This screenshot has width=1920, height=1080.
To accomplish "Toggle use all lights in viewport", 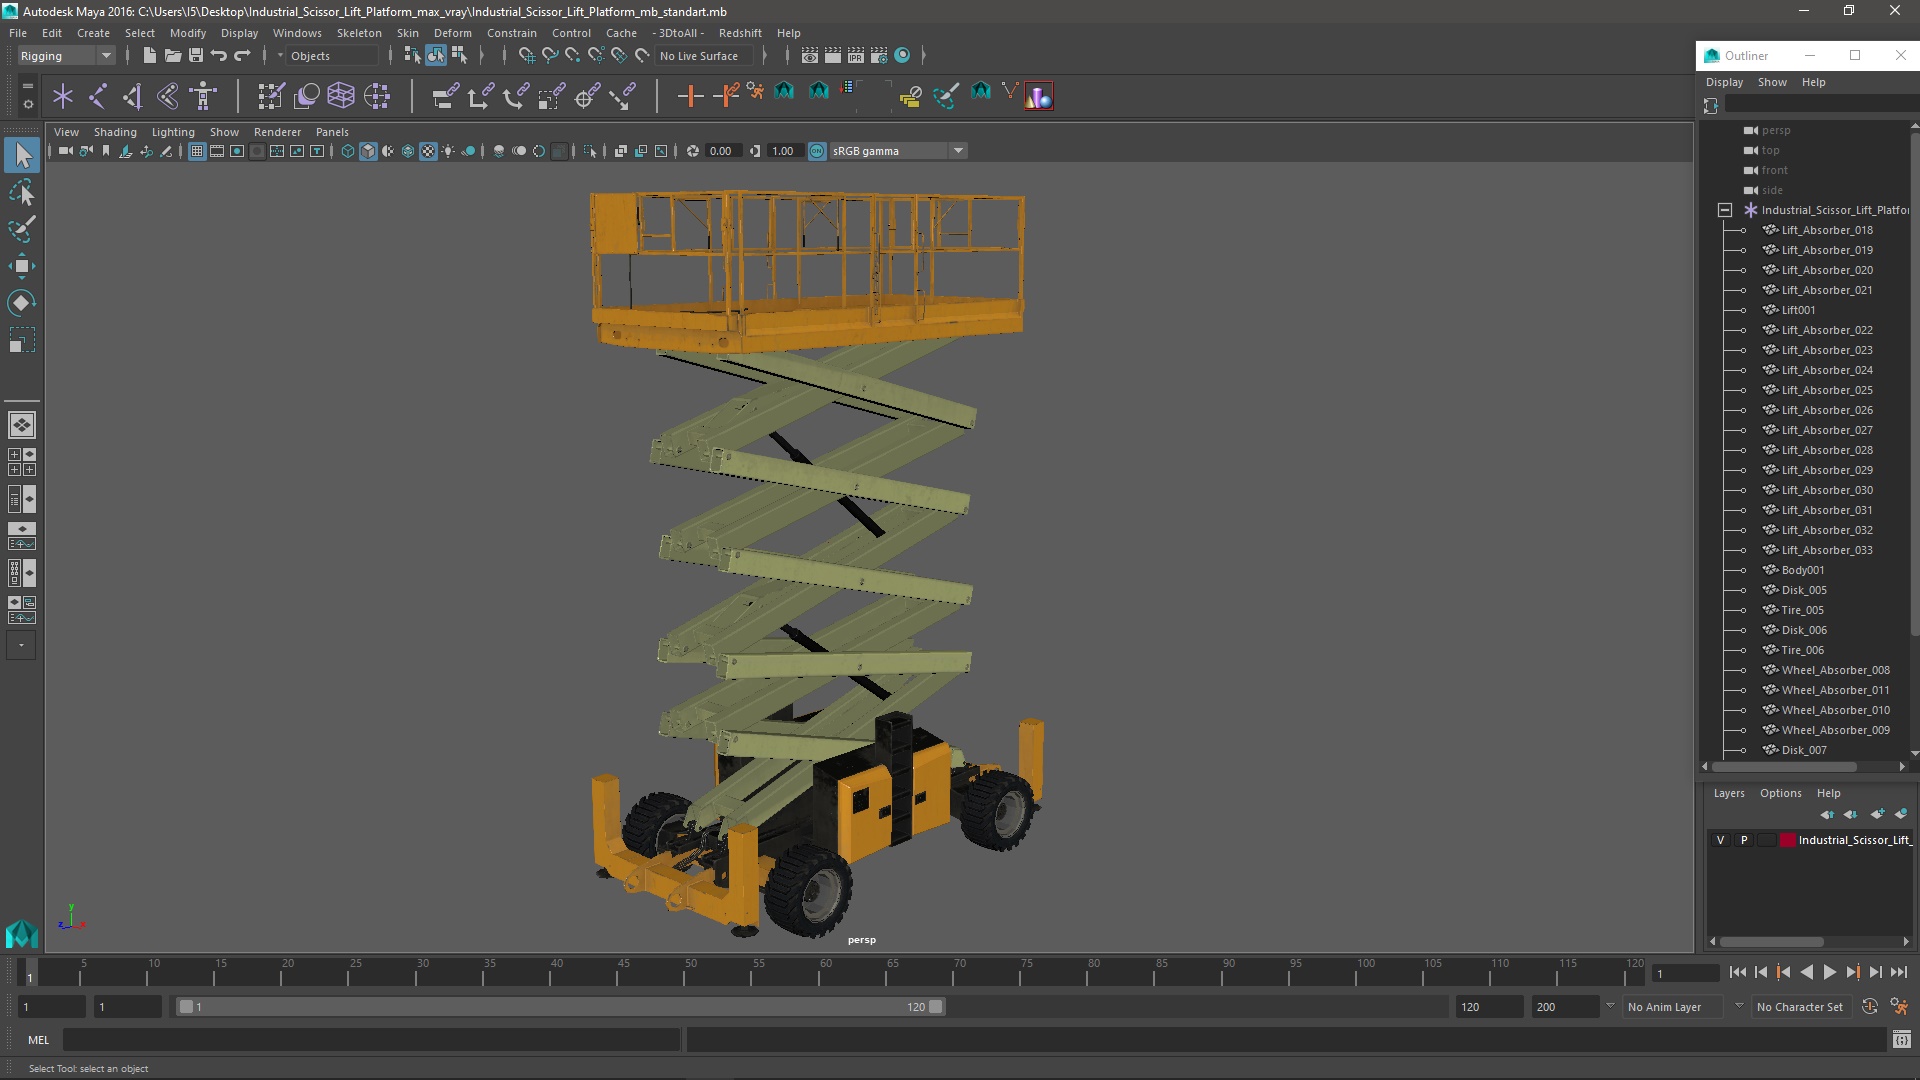I will click(448, 151).
